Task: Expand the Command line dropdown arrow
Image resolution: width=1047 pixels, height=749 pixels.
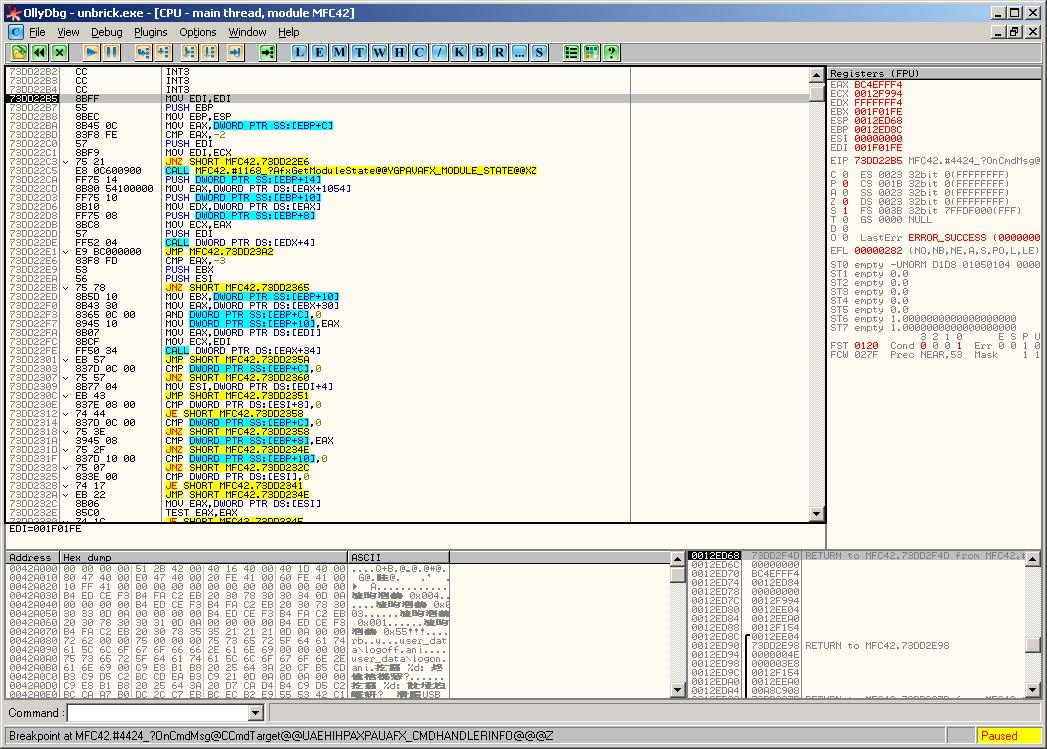Action: [x=255, y=713]
